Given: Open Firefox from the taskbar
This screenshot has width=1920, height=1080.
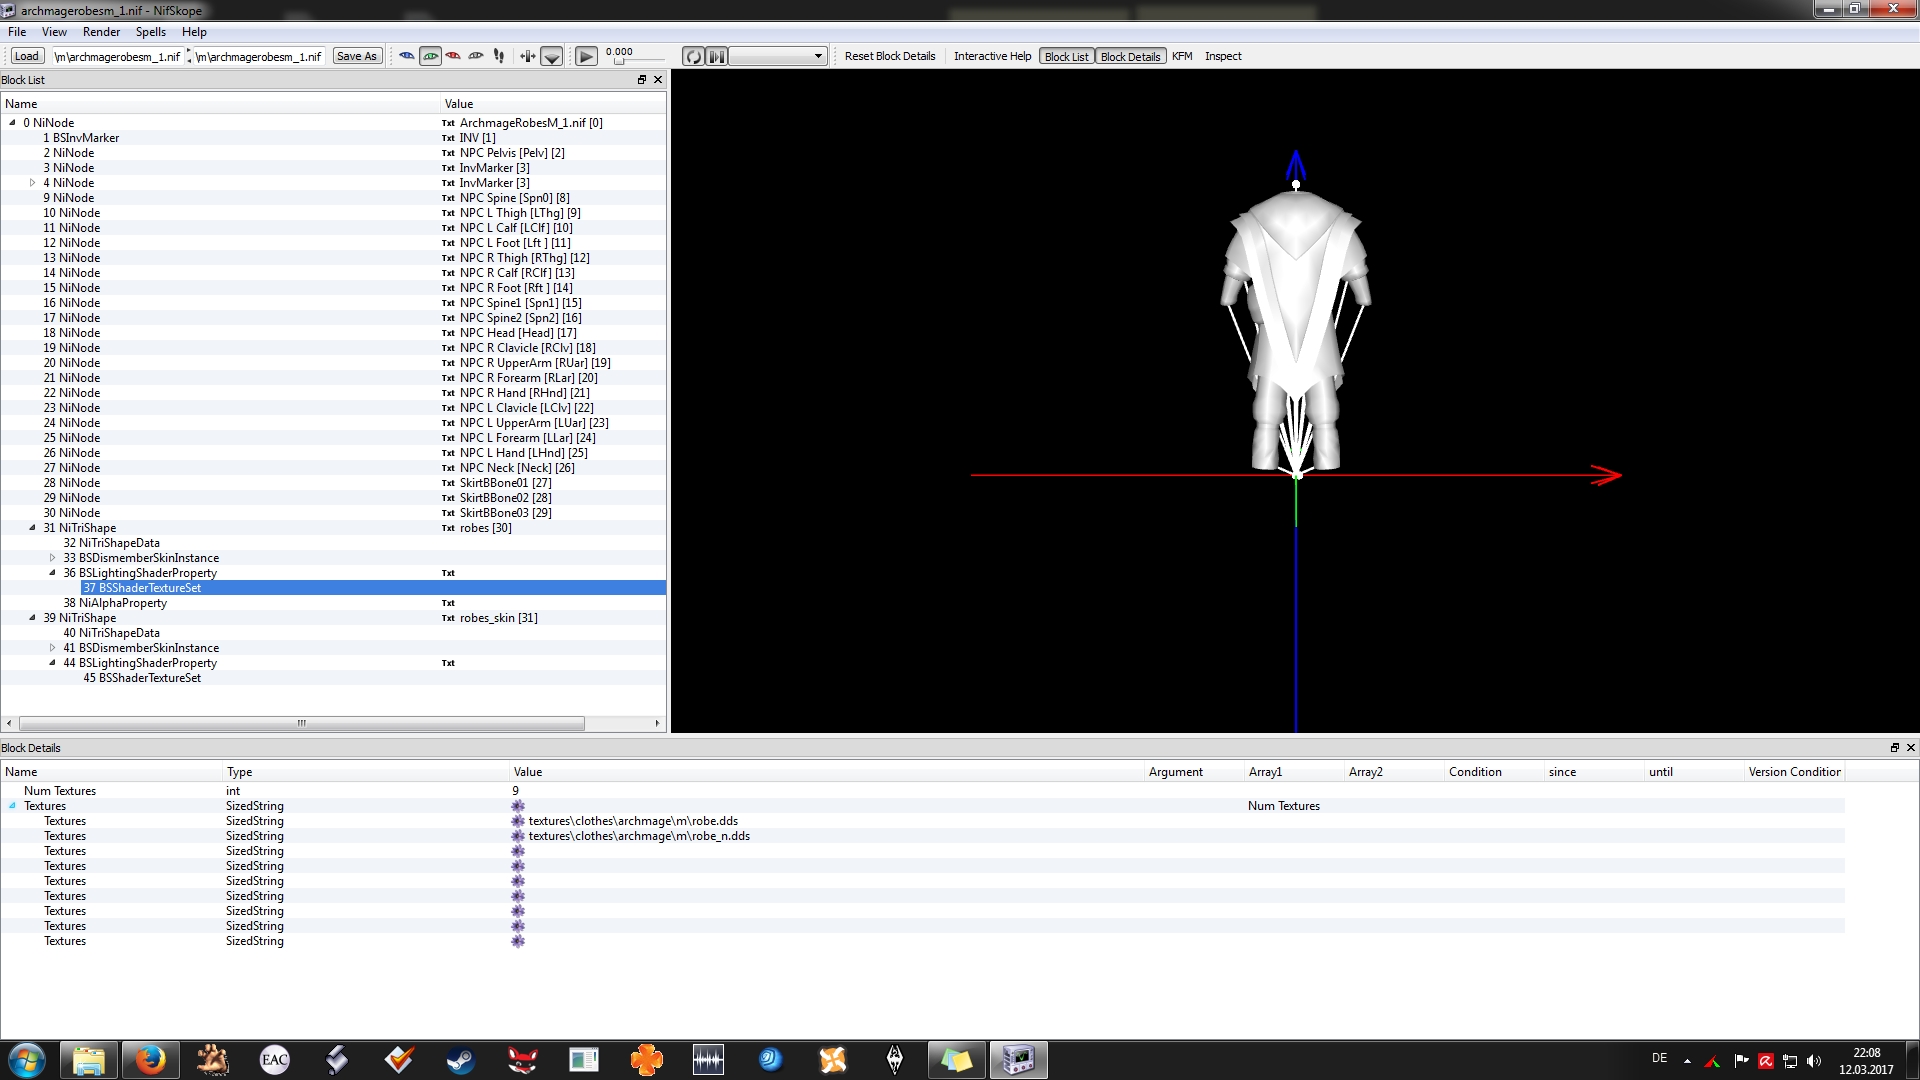Looking at the screenshot, I should tap(150, 1059).
